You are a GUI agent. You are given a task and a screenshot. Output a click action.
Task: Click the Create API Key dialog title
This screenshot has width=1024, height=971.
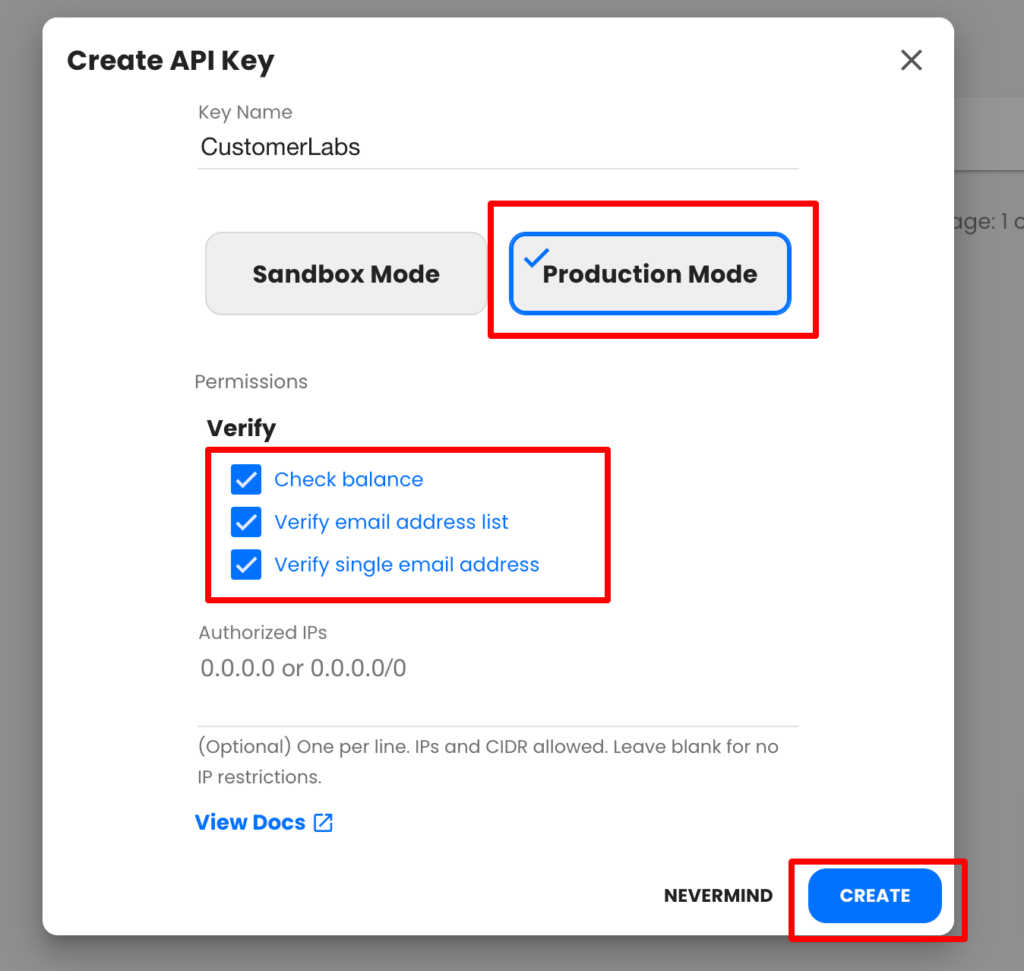[x=170, y=61]
